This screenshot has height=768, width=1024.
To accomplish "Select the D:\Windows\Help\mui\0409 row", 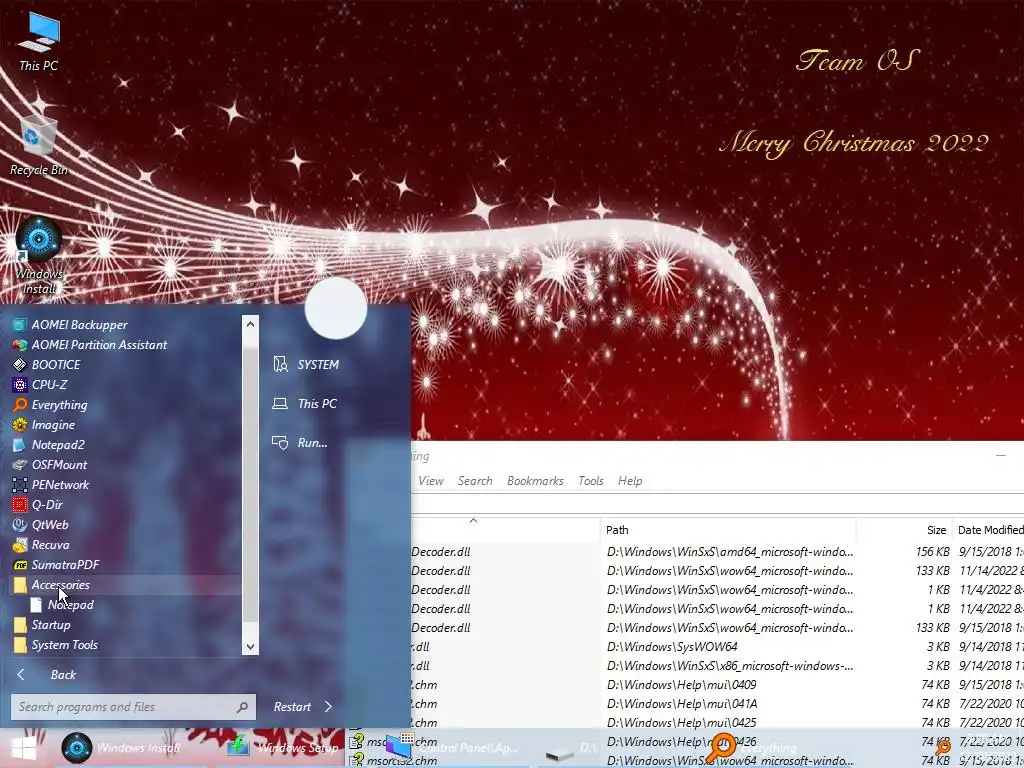I will pos(681,684).
